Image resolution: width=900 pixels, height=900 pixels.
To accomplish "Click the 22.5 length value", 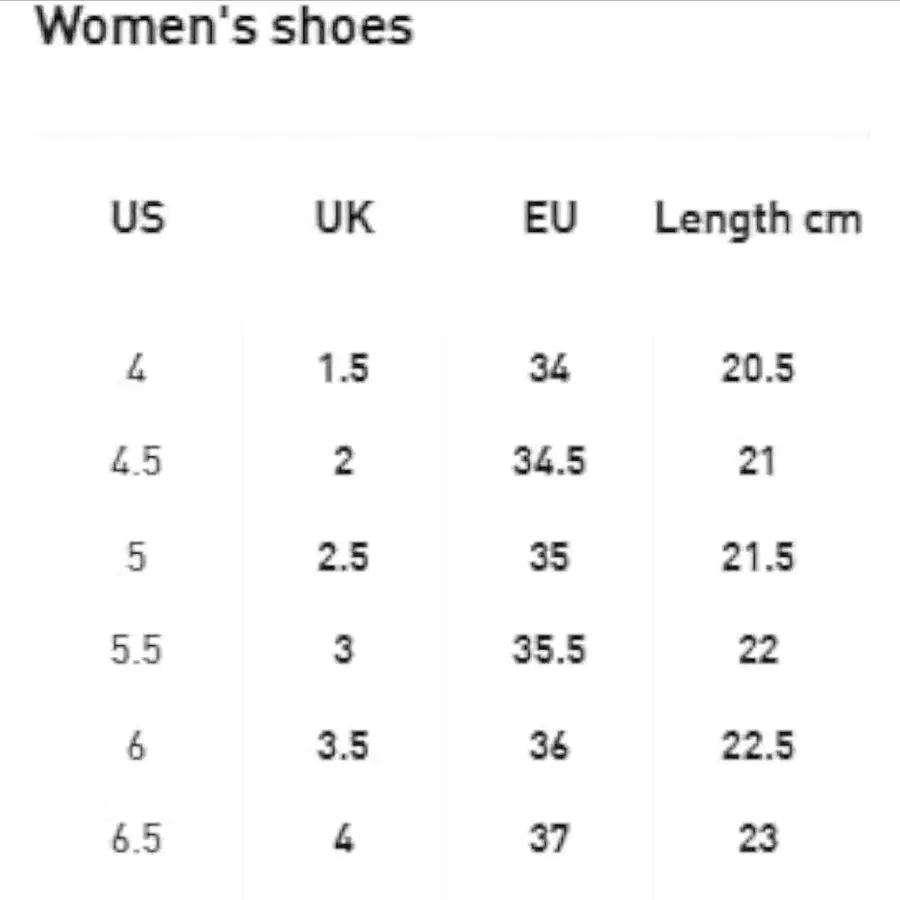I will [758, 745].
